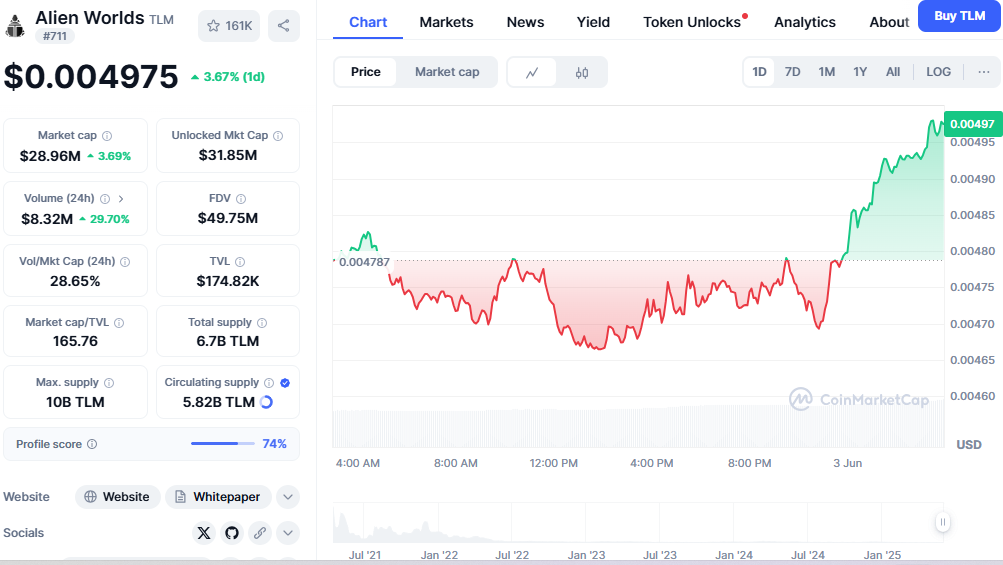Open the Token Unlocks tab
1003x565 pixels.
point(692,22)
